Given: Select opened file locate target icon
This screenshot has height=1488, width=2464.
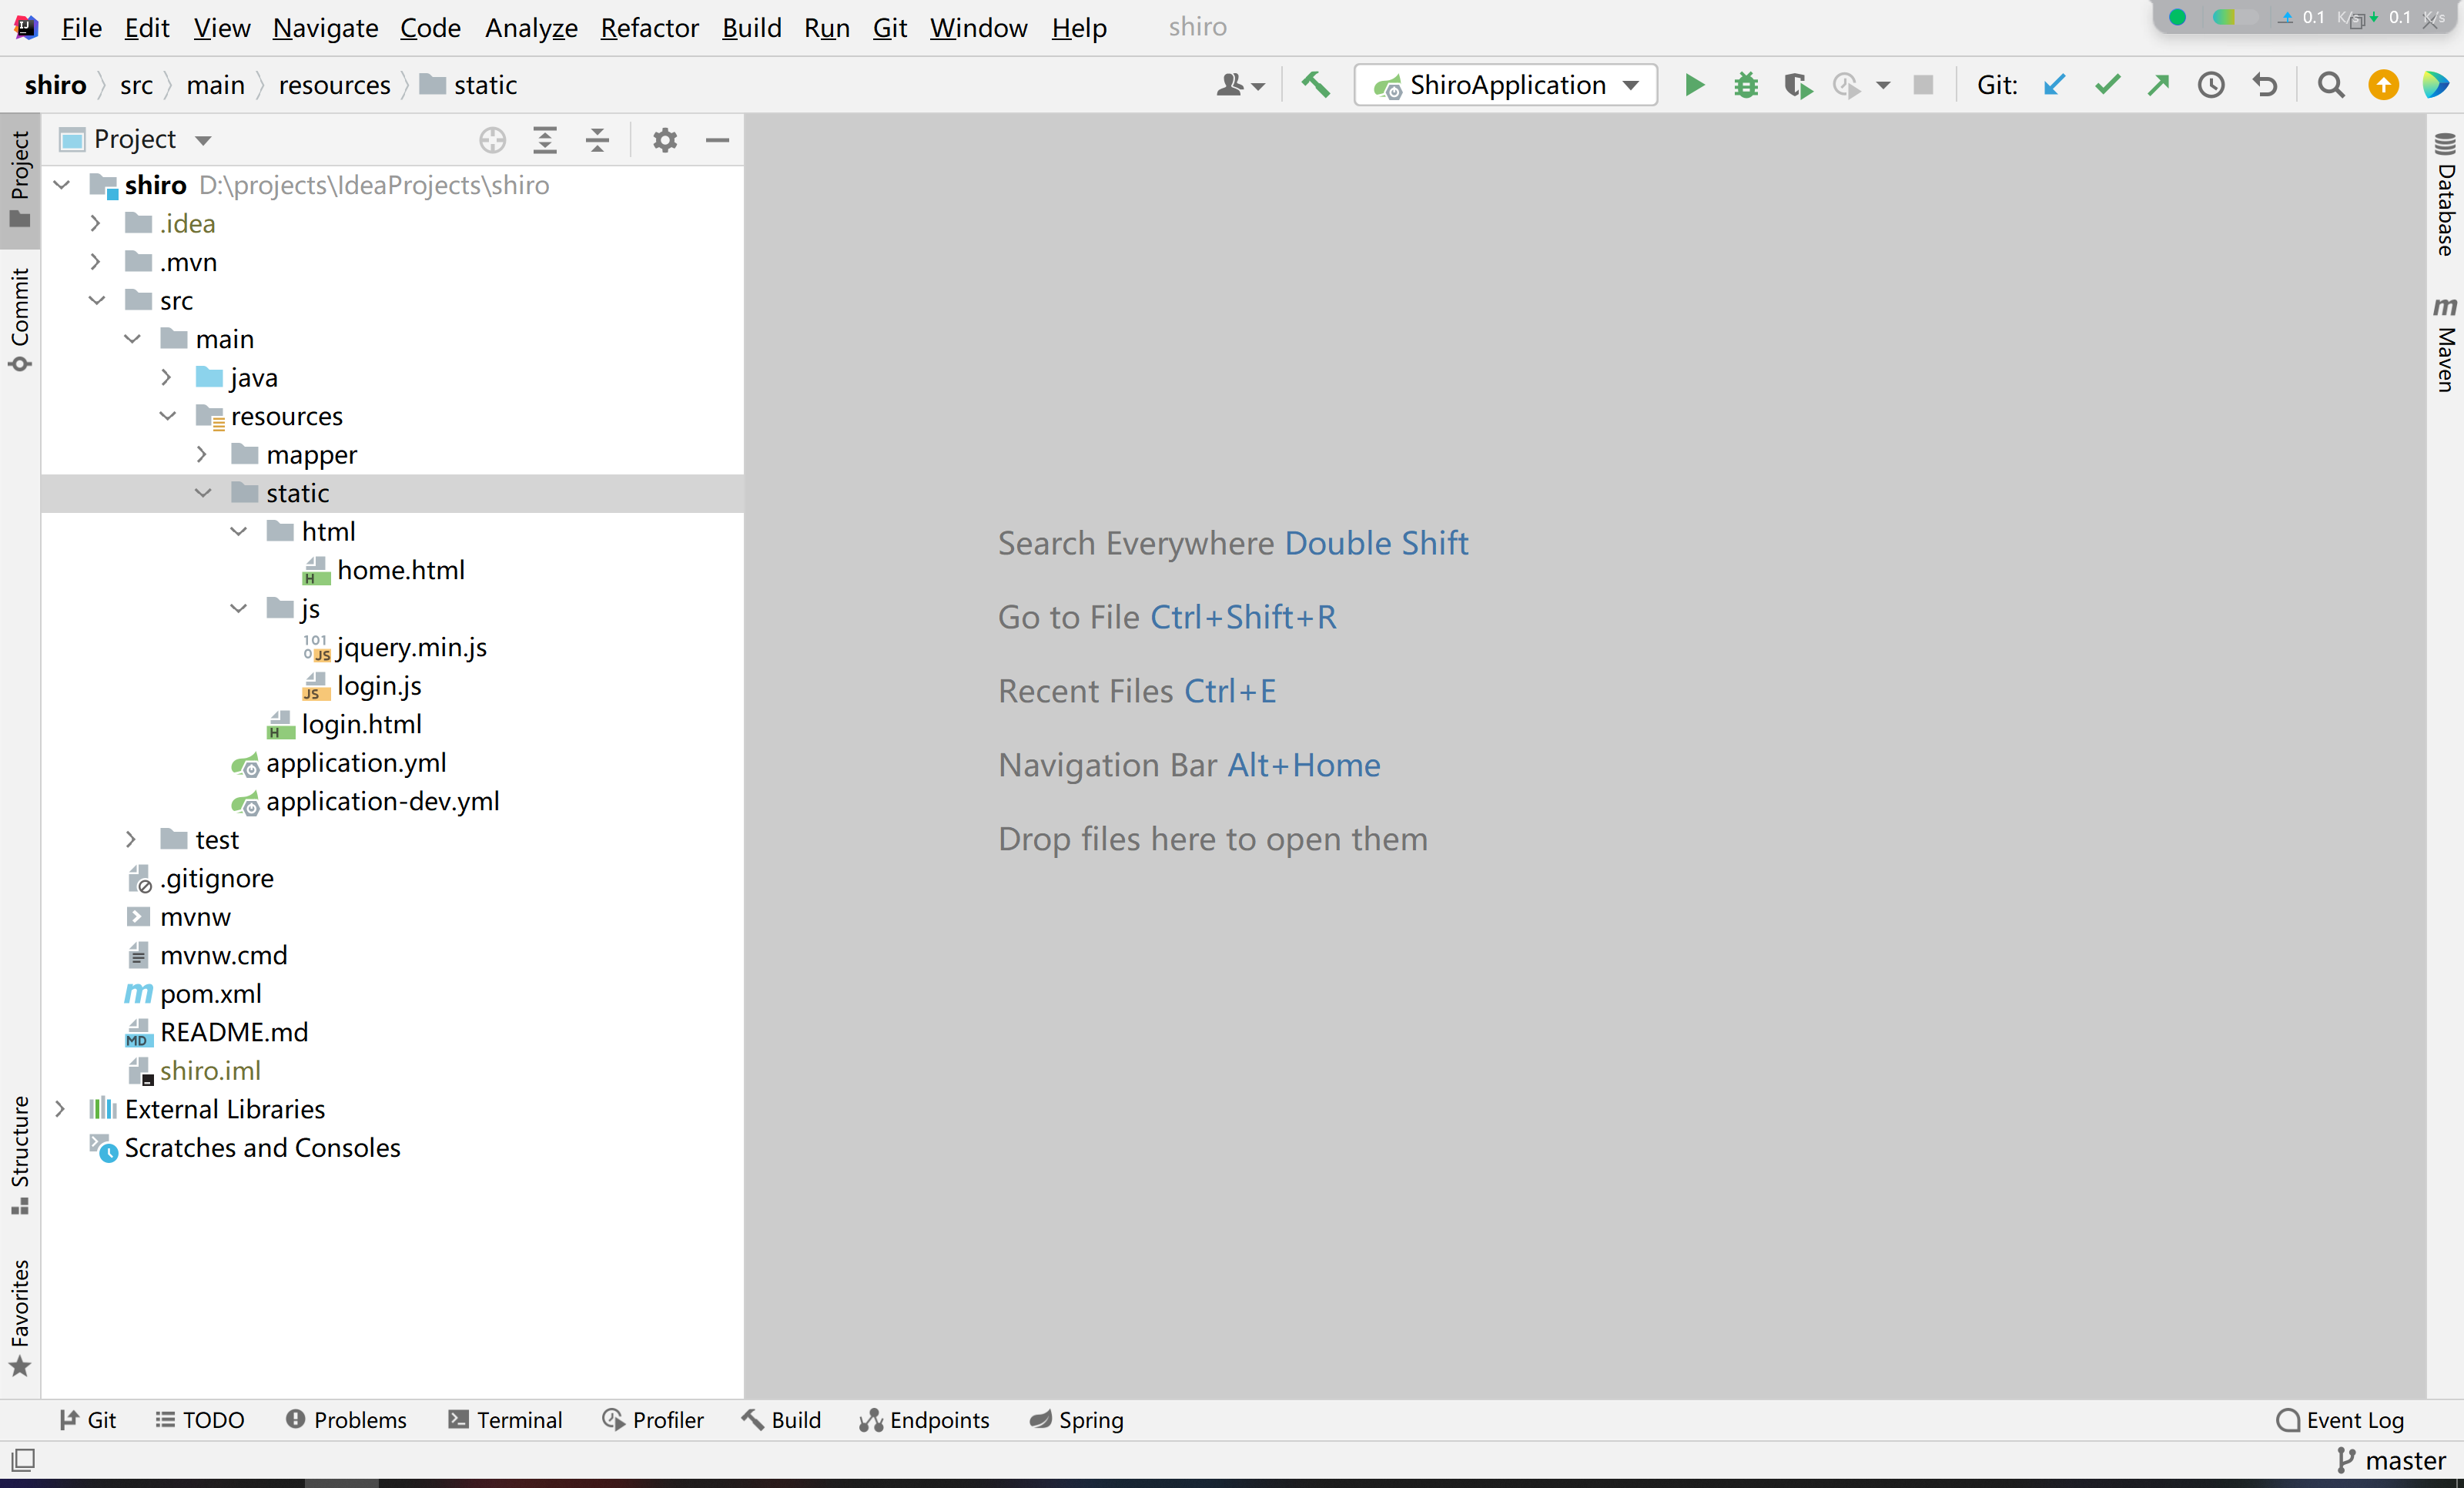Looking at the screenshot, I should (492, 140).
